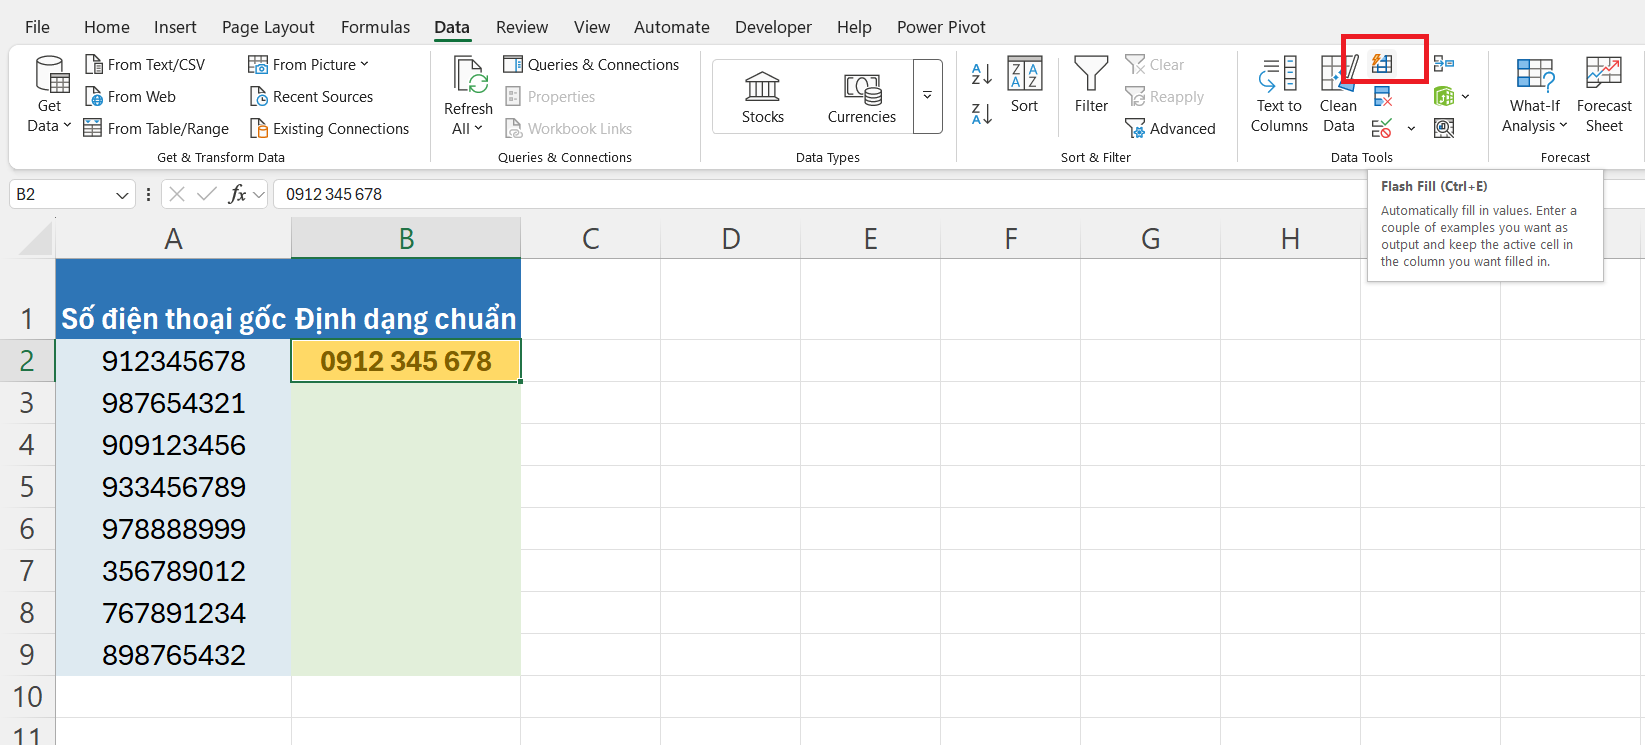Click the Consolidate icon
Screen dimensions: 1645x745
[1443, 64]
